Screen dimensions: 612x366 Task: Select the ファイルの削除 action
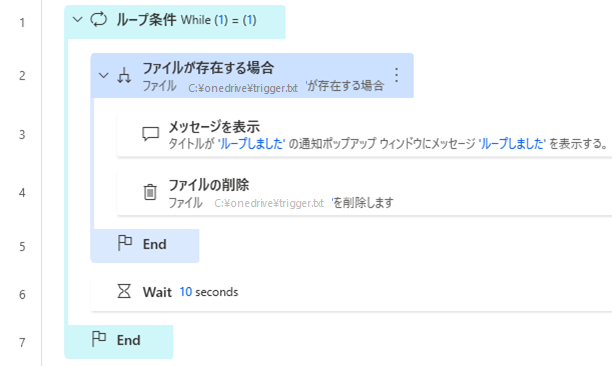[x=364, y=193]
